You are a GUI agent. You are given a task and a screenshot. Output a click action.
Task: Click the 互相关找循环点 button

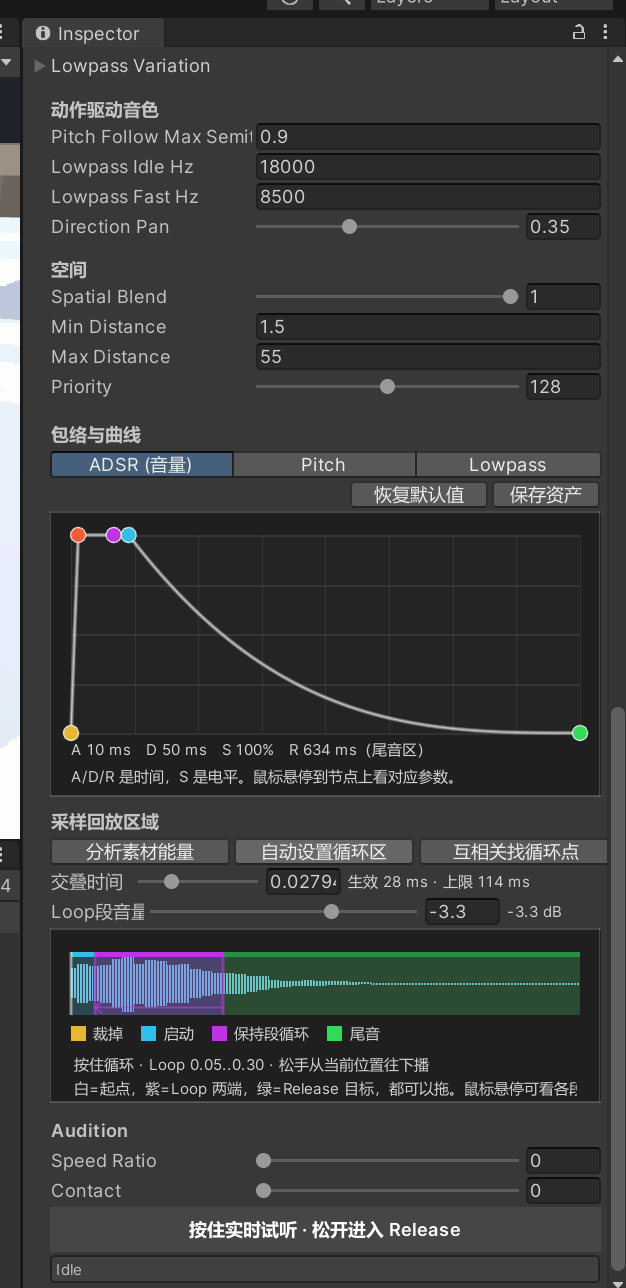pos(514,852)
